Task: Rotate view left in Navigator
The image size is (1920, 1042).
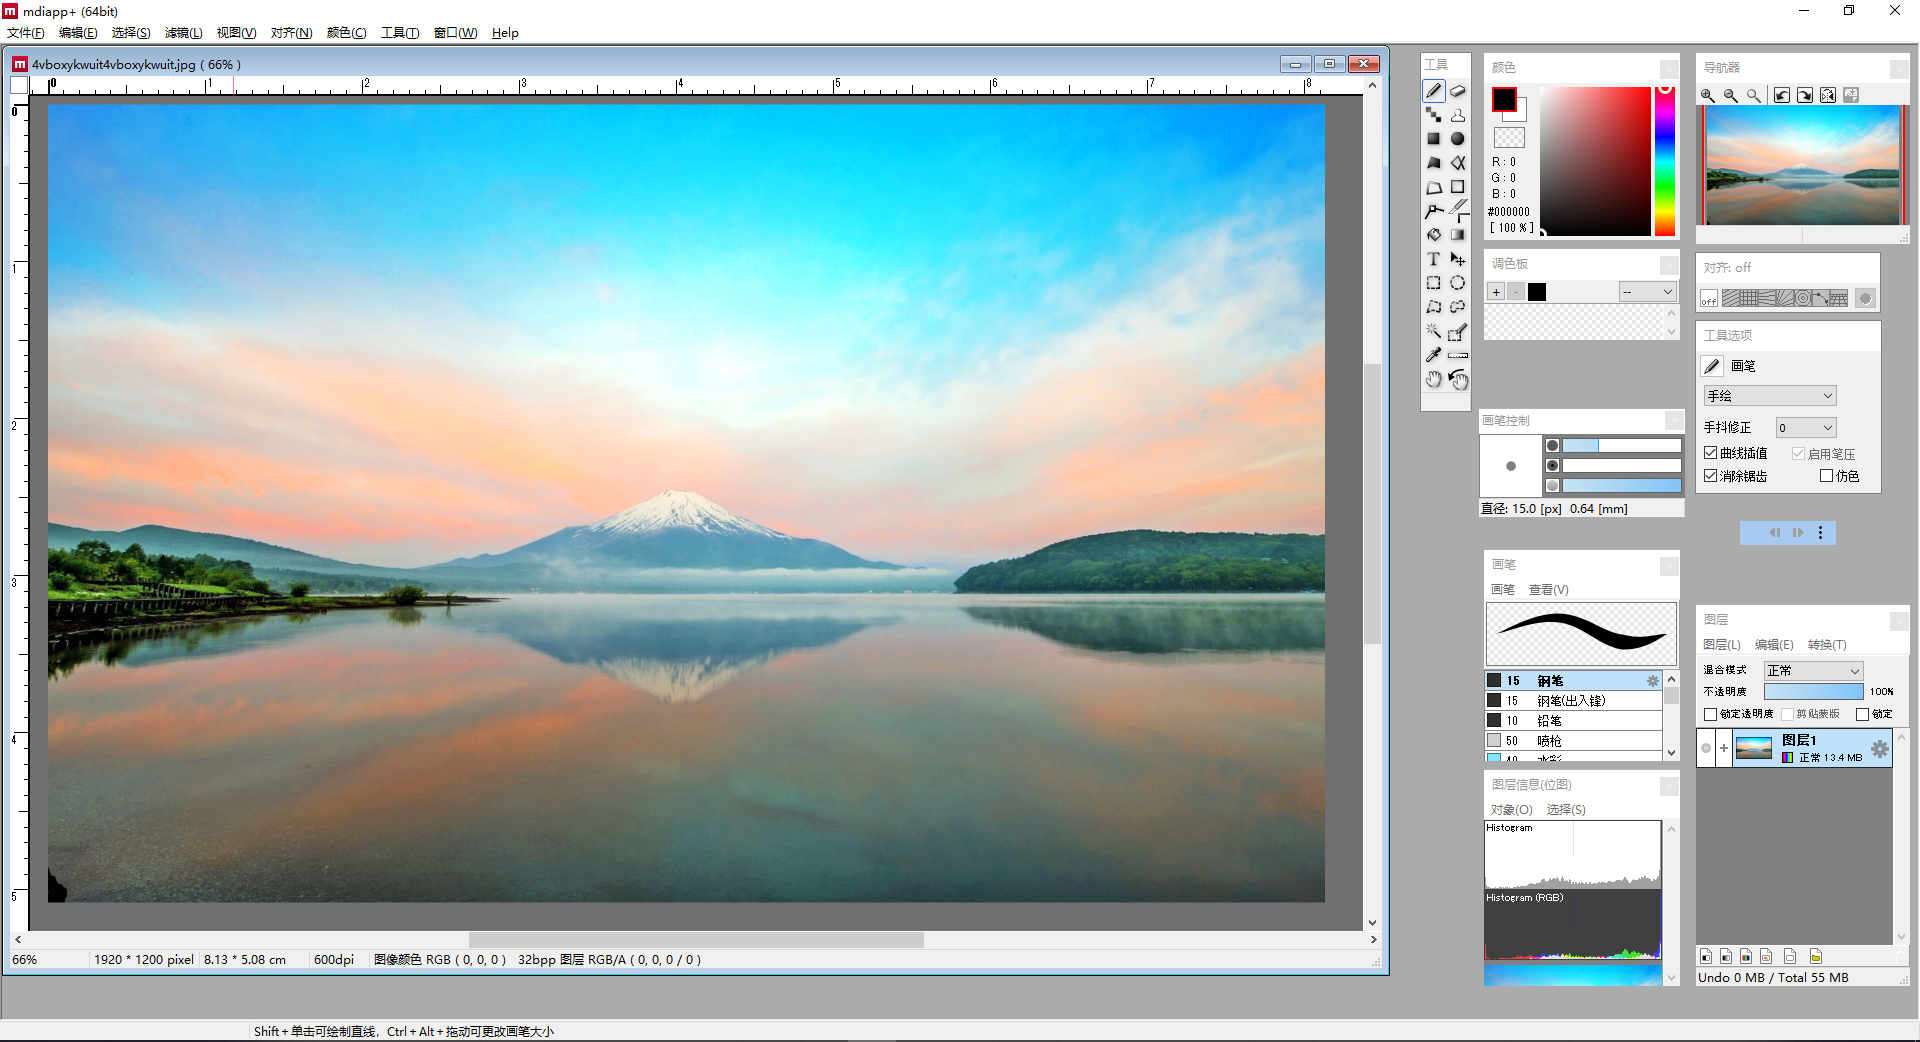Action: [1782, 95]
